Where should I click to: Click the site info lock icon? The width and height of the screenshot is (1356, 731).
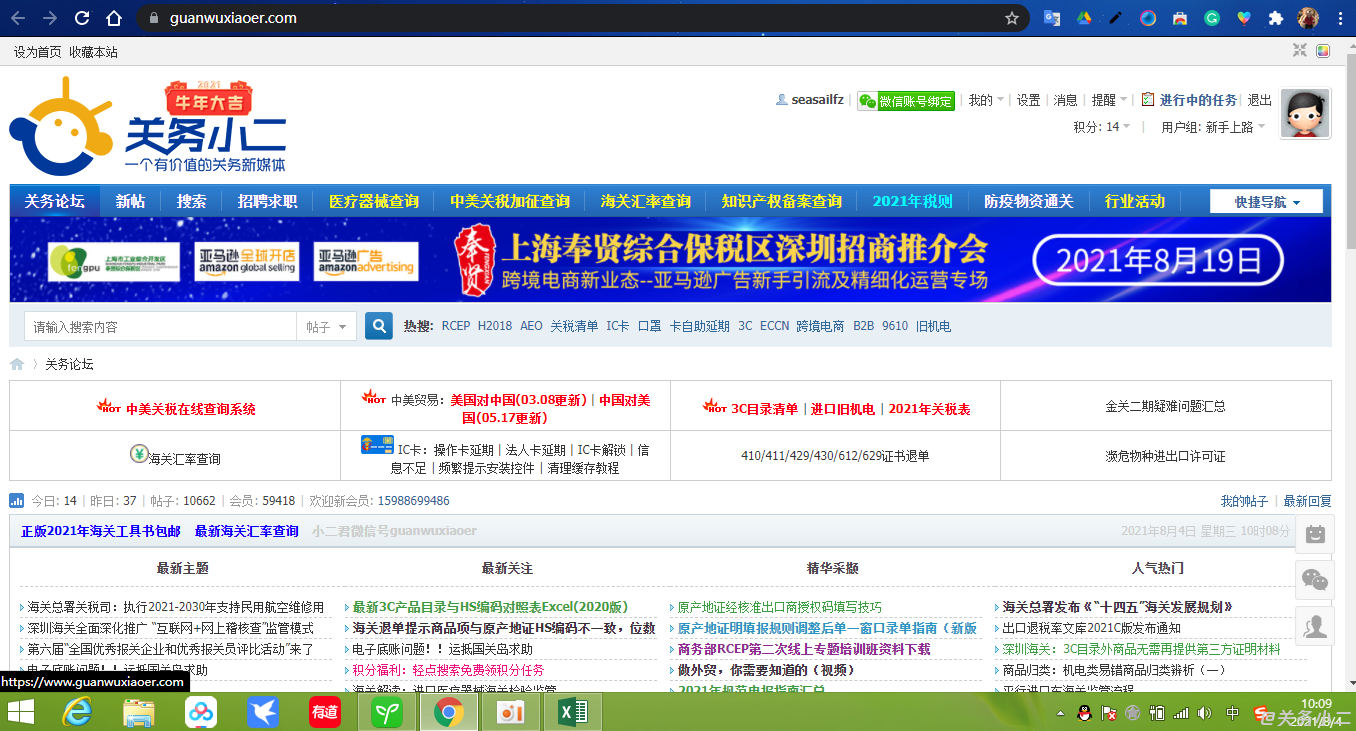[x=153, y=18]
